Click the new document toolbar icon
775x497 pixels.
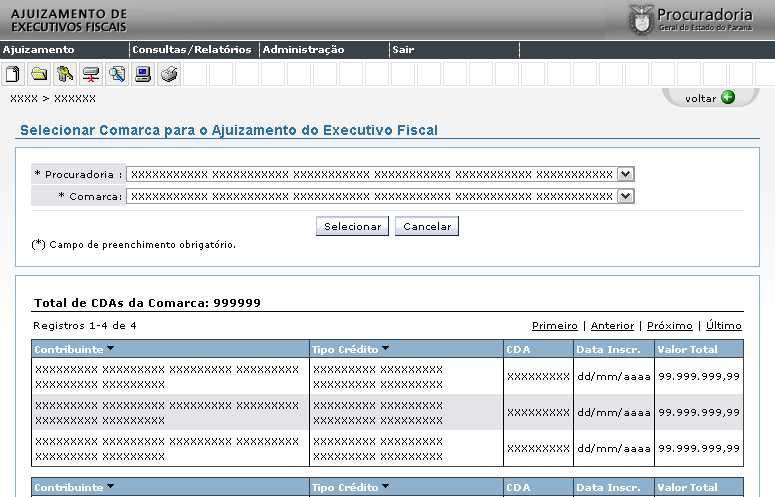coord(13,74)
